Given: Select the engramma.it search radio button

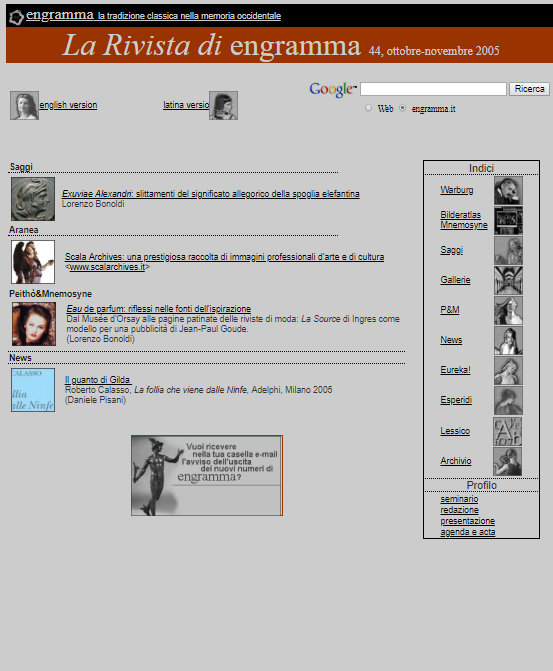Looking at the screenshot, I should (x=402, y=108).
